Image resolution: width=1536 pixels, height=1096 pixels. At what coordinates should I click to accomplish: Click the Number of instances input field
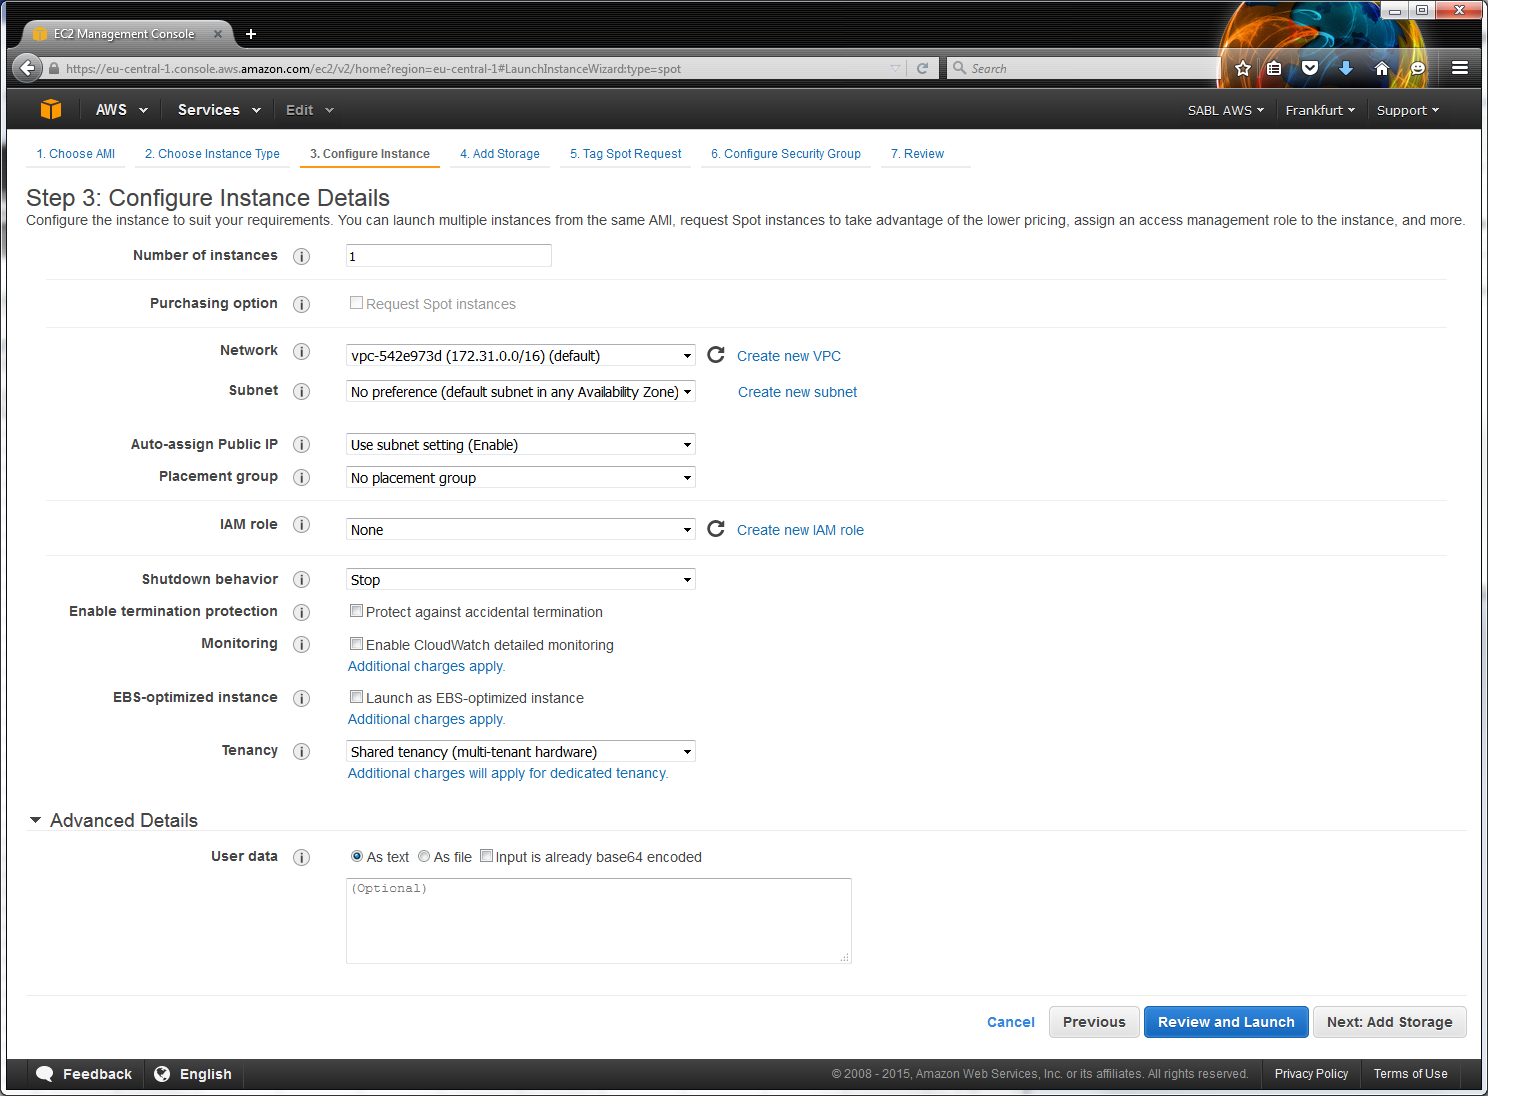pyautogui.click(x=448, y=255)
